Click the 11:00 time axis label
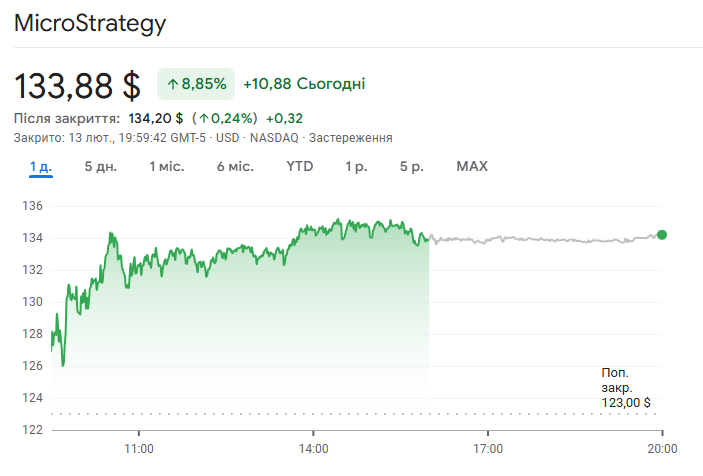 [138, 448]
